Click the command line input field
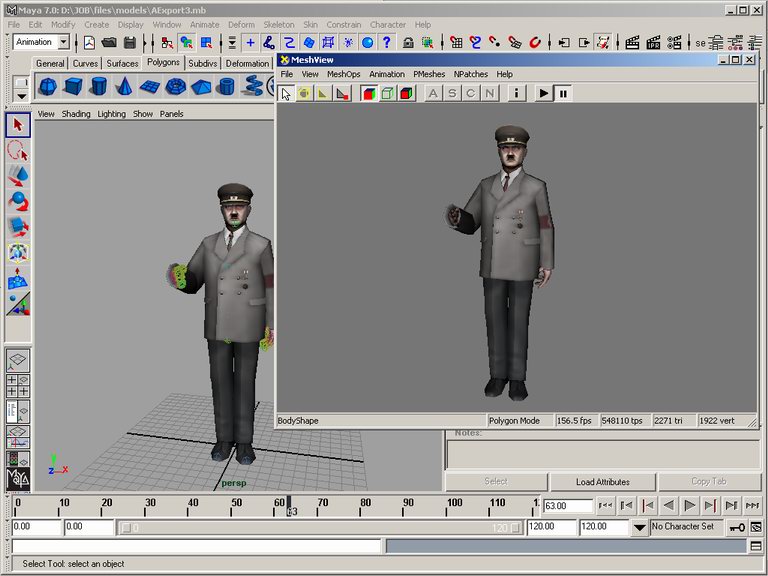This screenshot has height=576, width=768. [196, 546]
